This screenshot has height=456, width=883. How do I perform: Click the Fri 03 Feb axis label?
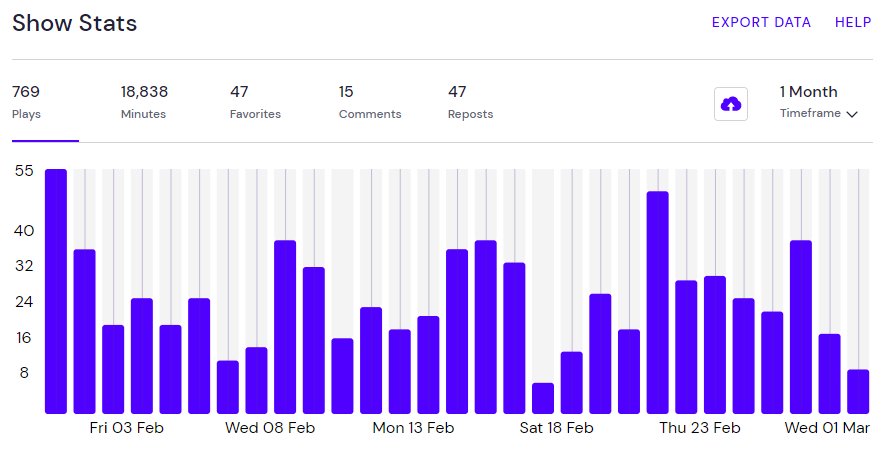coord(126,428)
